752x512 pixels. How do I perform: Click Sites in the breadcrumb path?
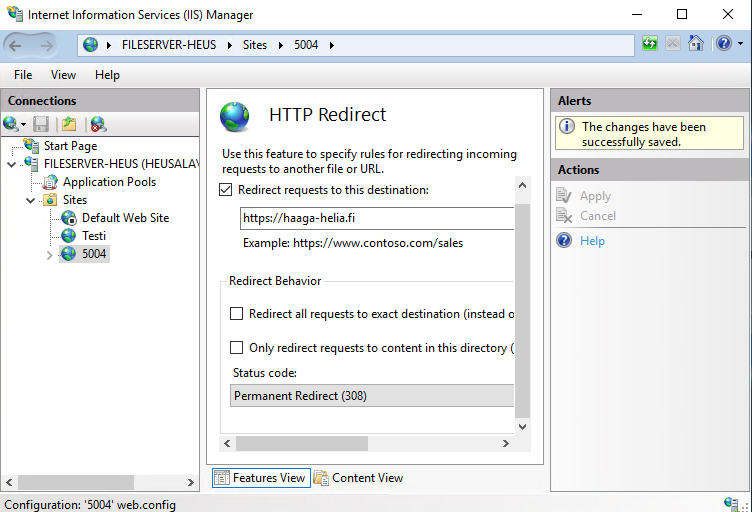[255, 45]
